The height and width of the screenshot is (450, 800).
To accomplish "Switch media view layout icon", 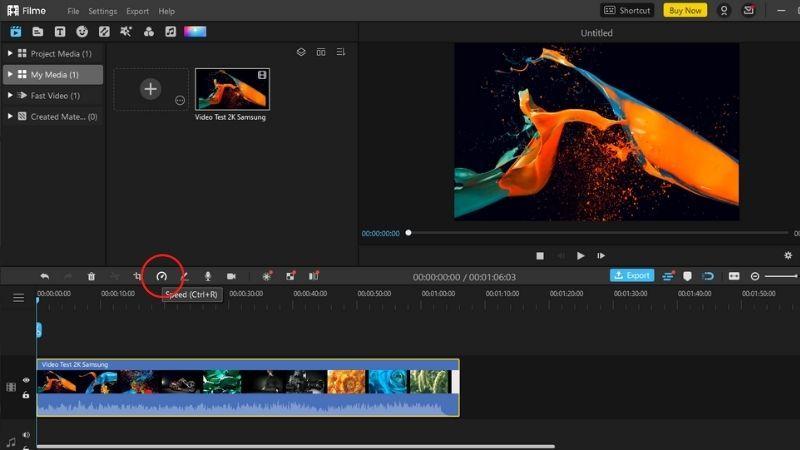I will (x=321, y=52).
